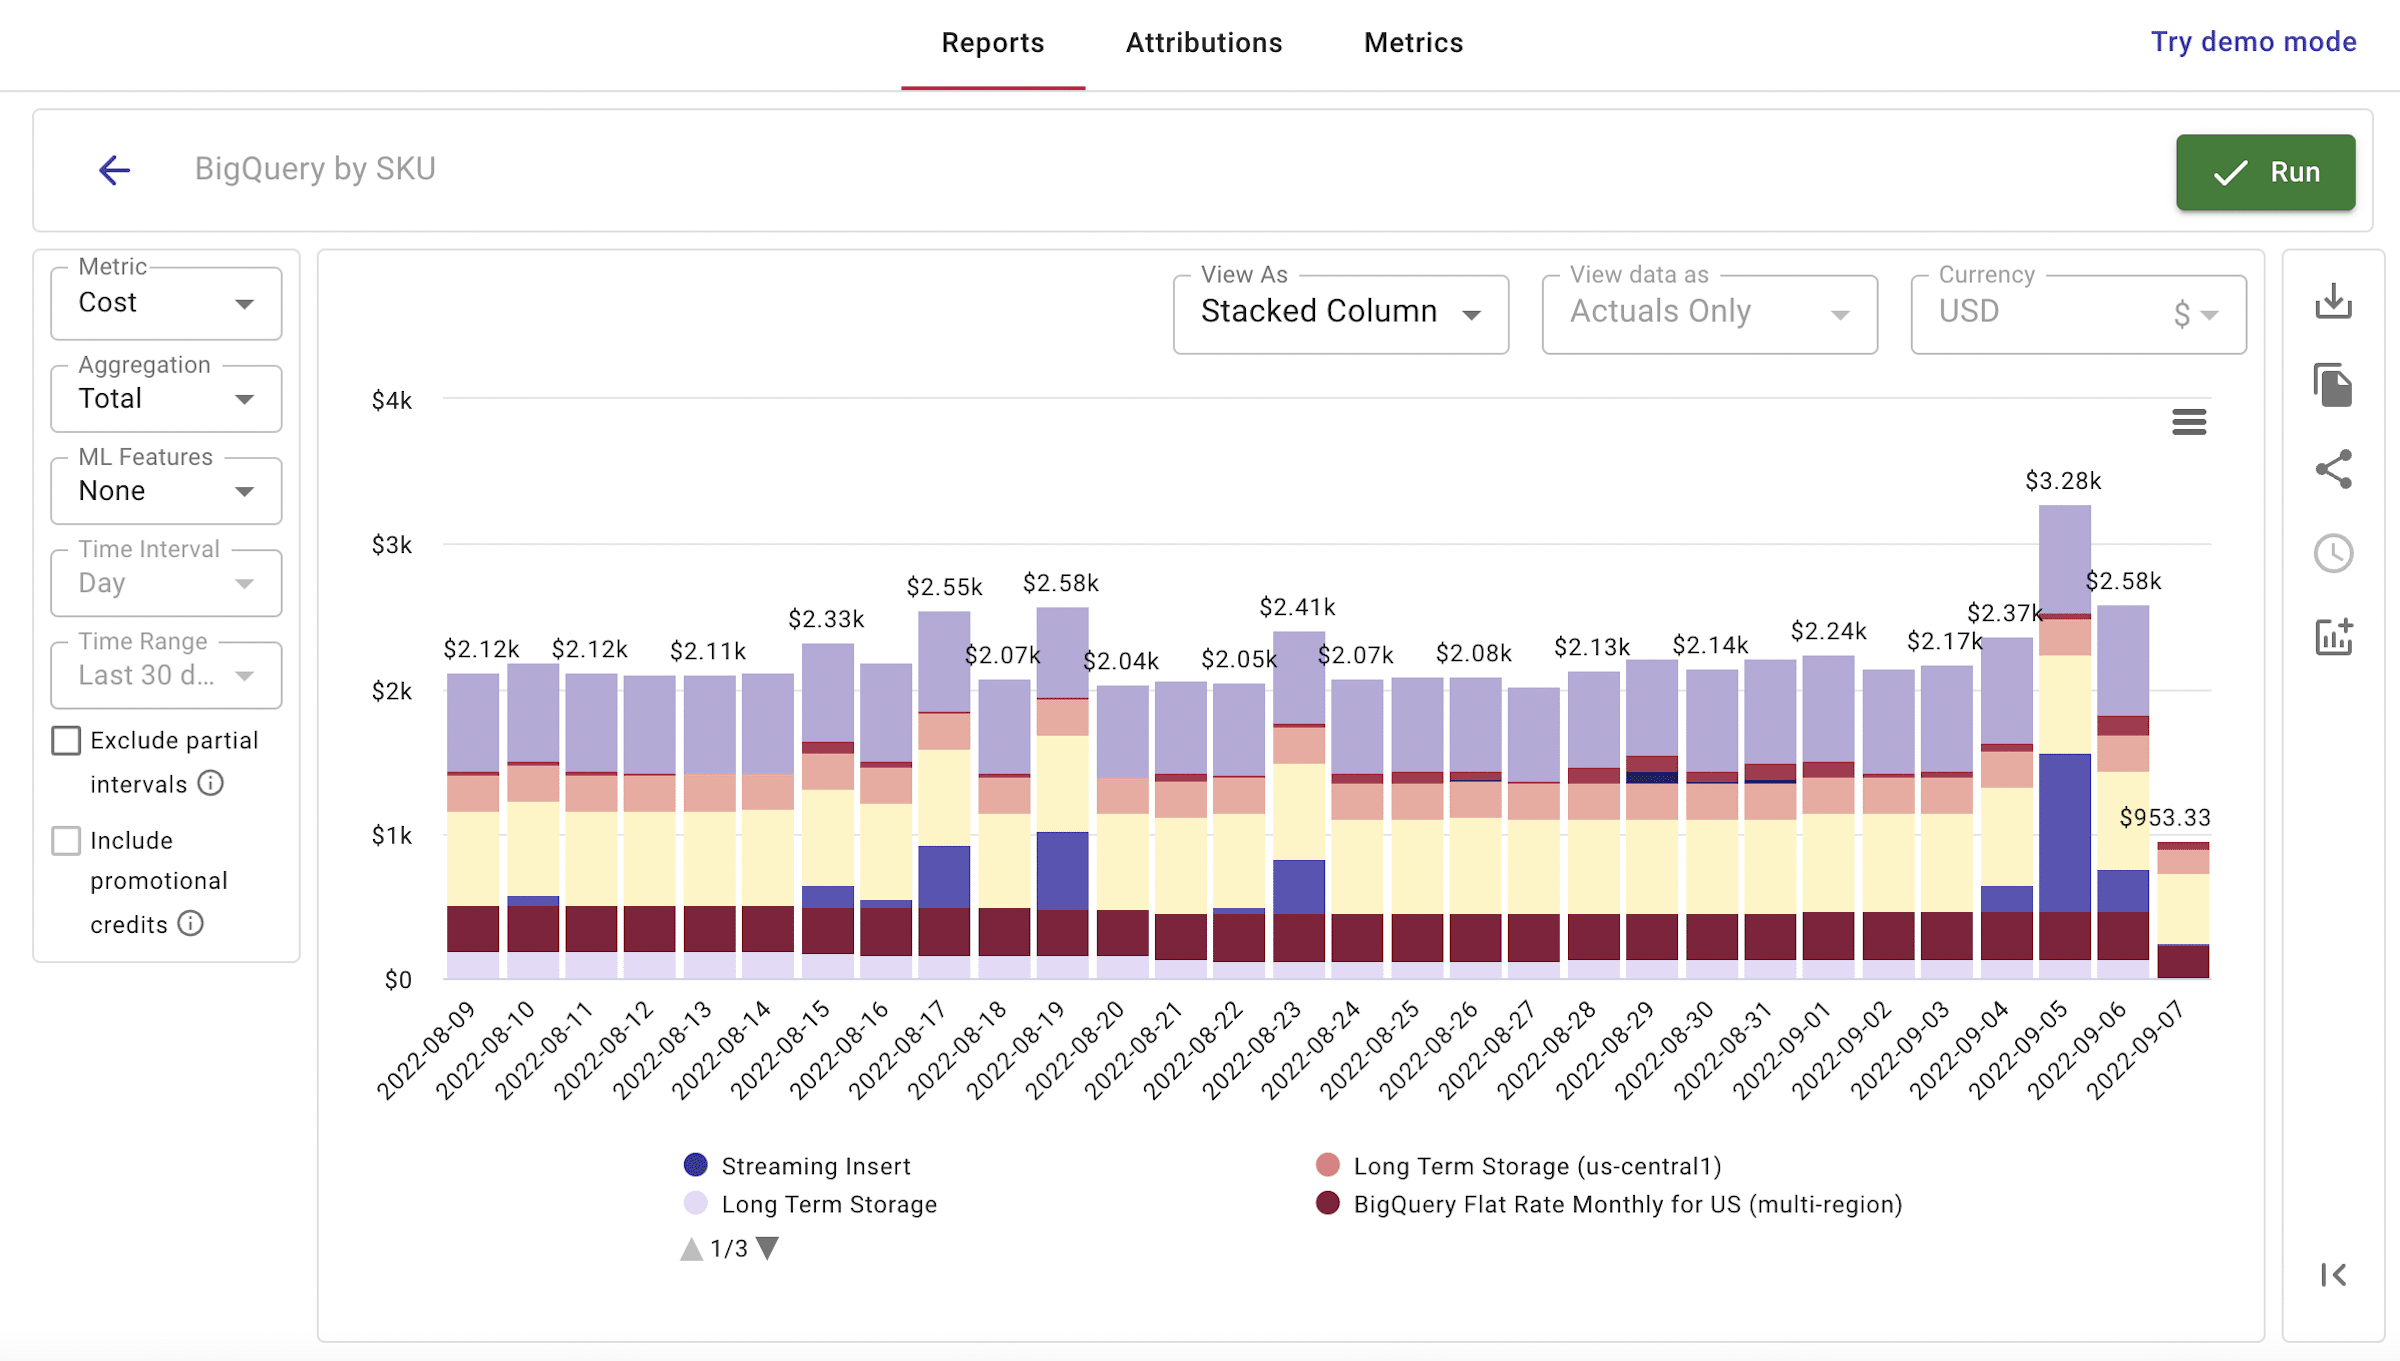
Task: Open the Aggregation Total dropdown
Action: (166, 399)
